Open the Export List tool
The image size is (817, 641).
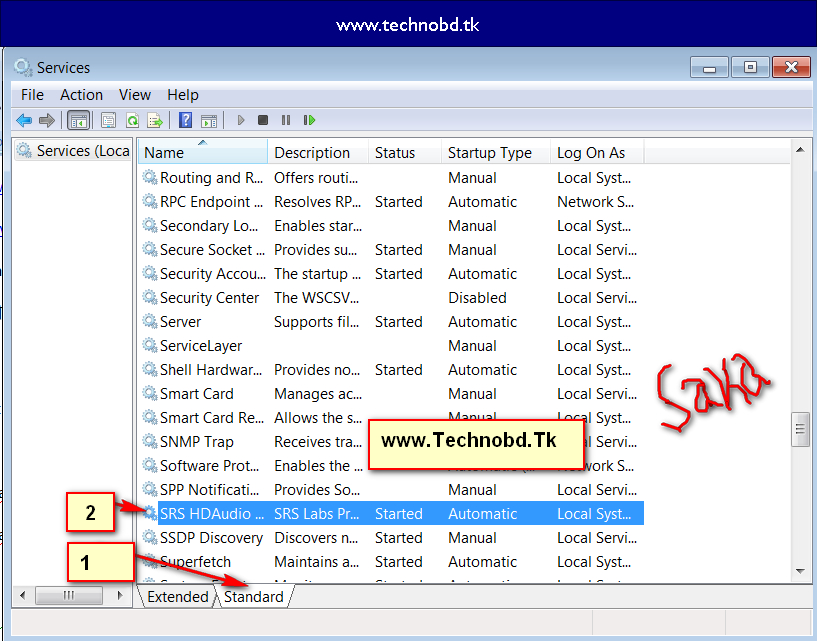coord(155,120)
